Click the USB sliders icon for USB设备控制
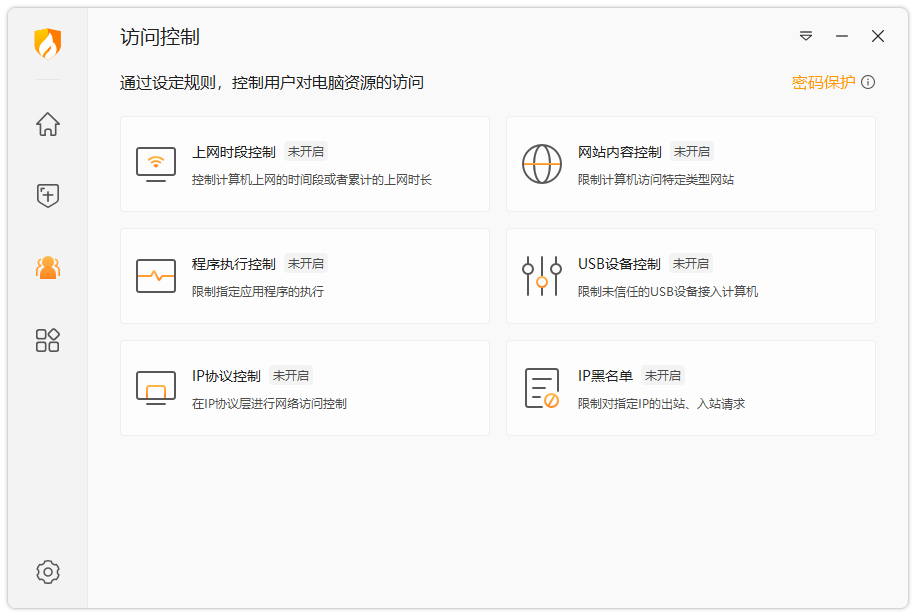The image size is (916, 616). (541, 275)
